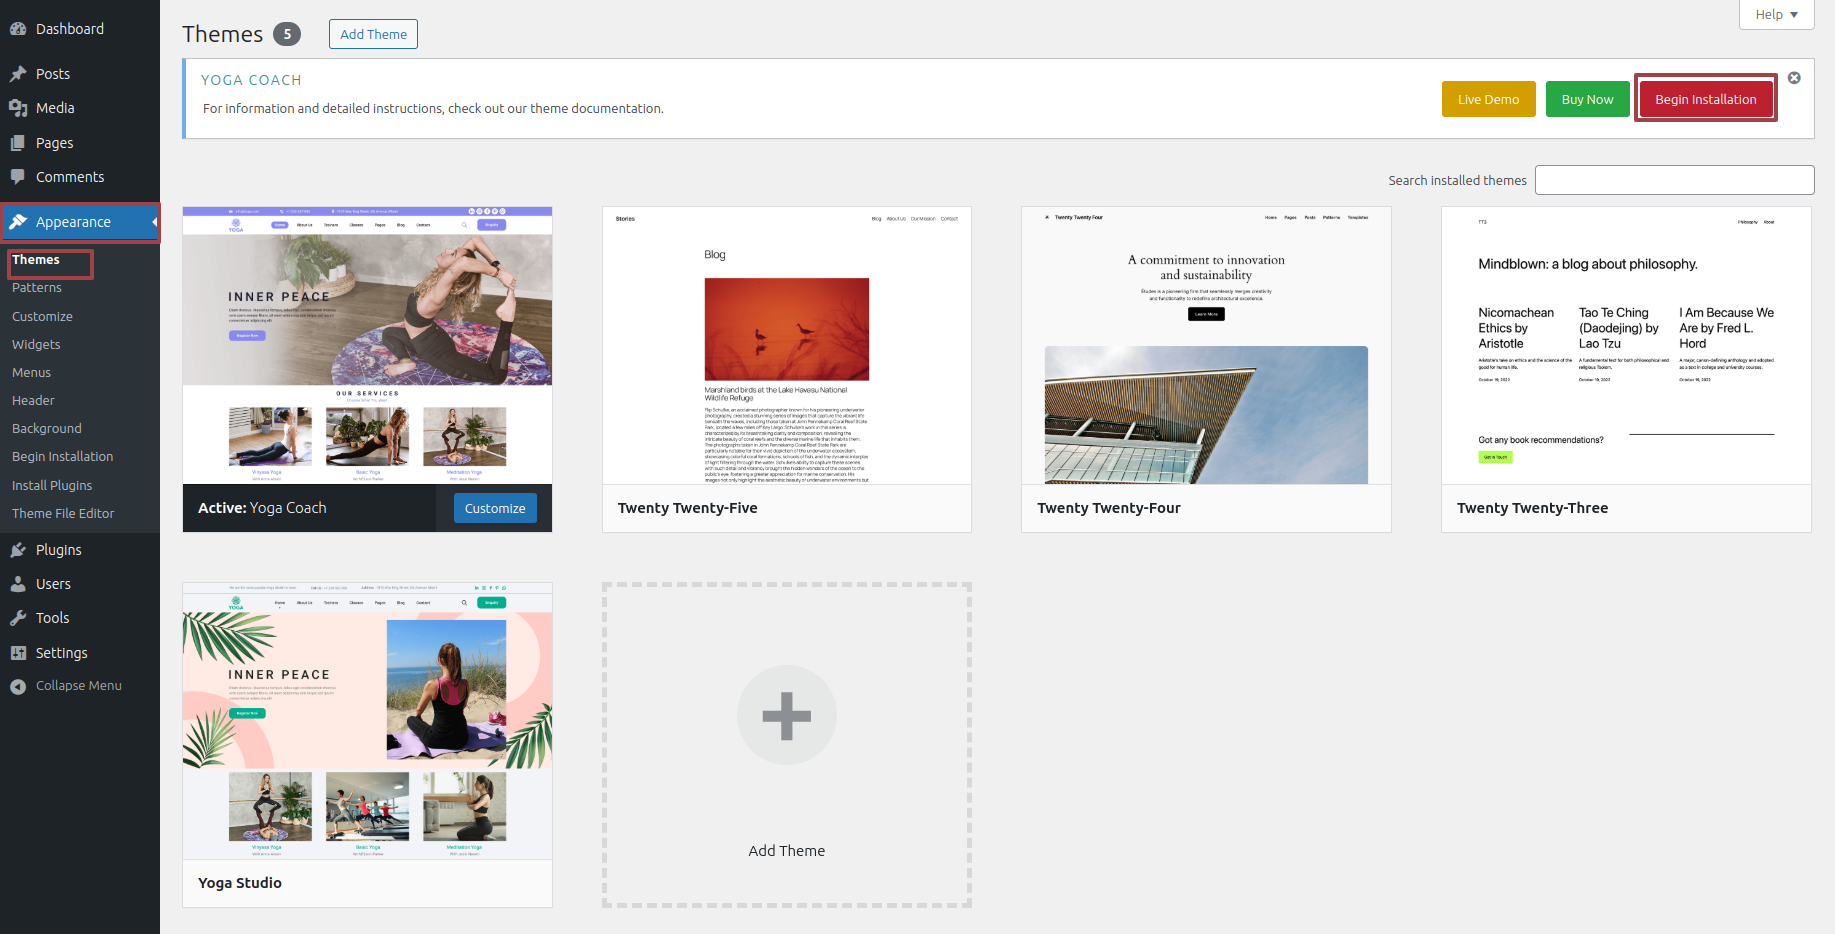Open the Theme File Editor
Viewport: 1835px width, 934px height.
click(x=63, y=513)
